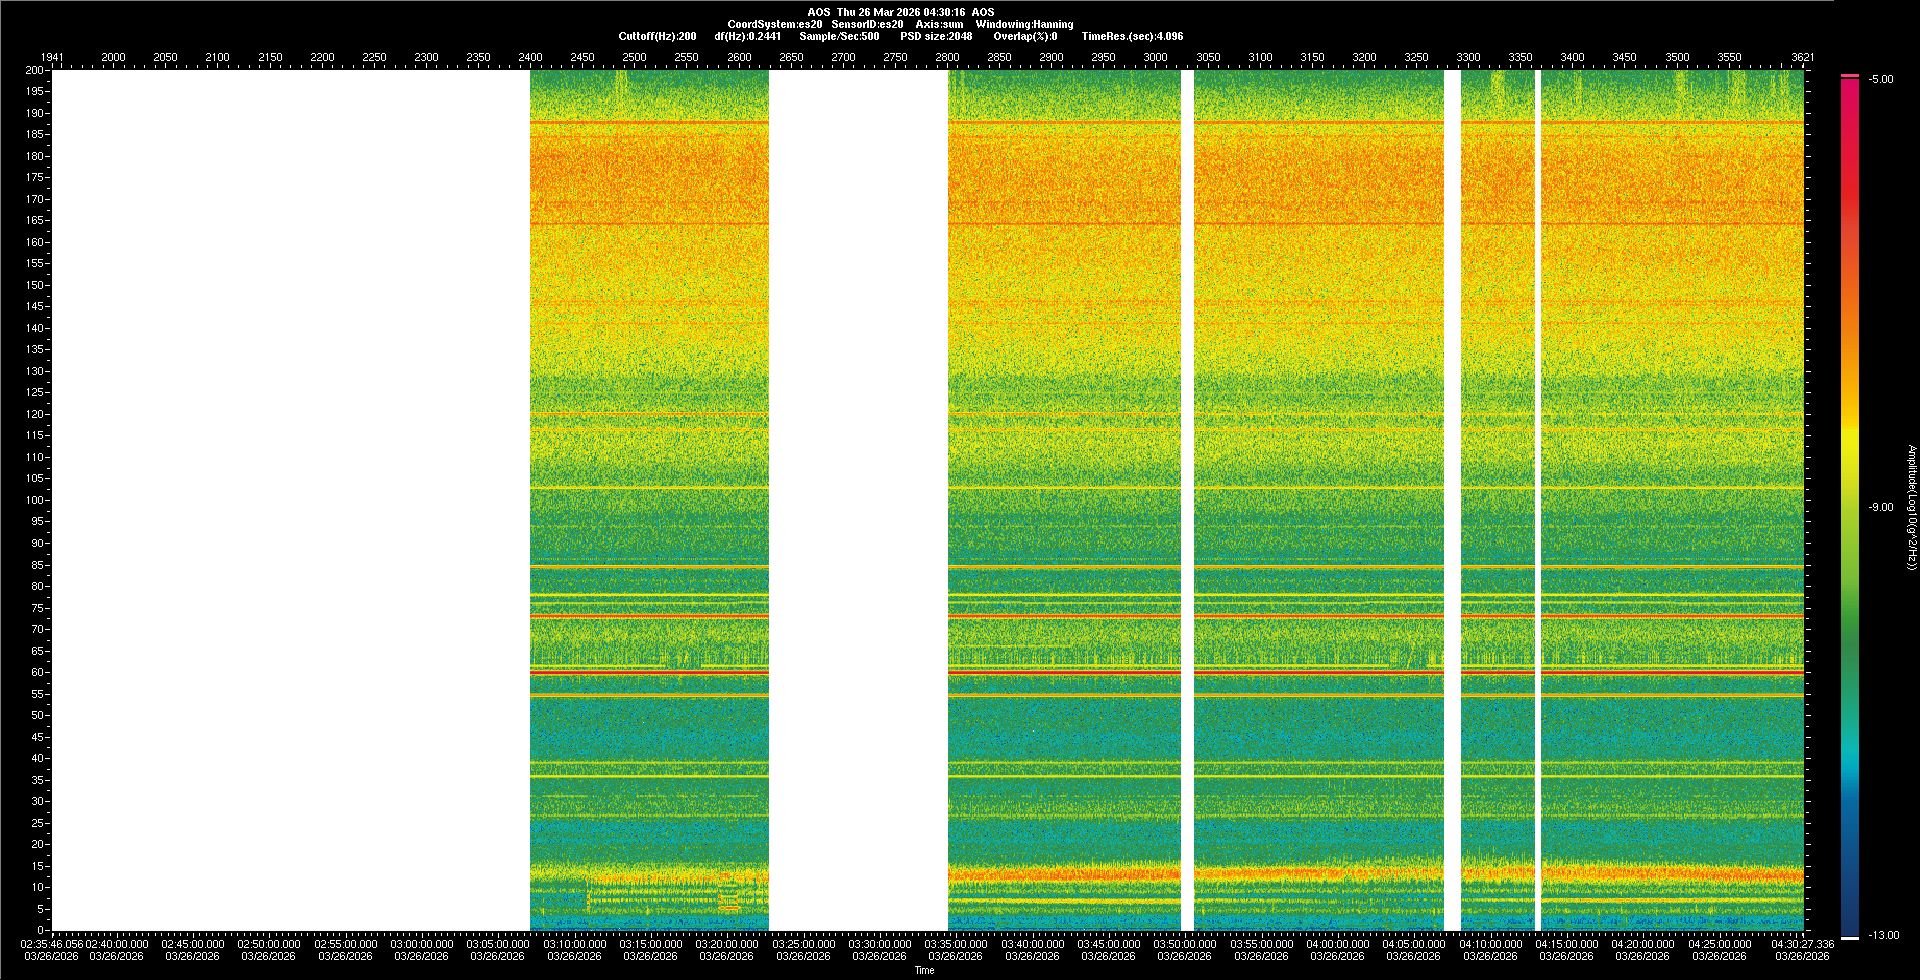Click the -9.00 colorbar label

1880,508
